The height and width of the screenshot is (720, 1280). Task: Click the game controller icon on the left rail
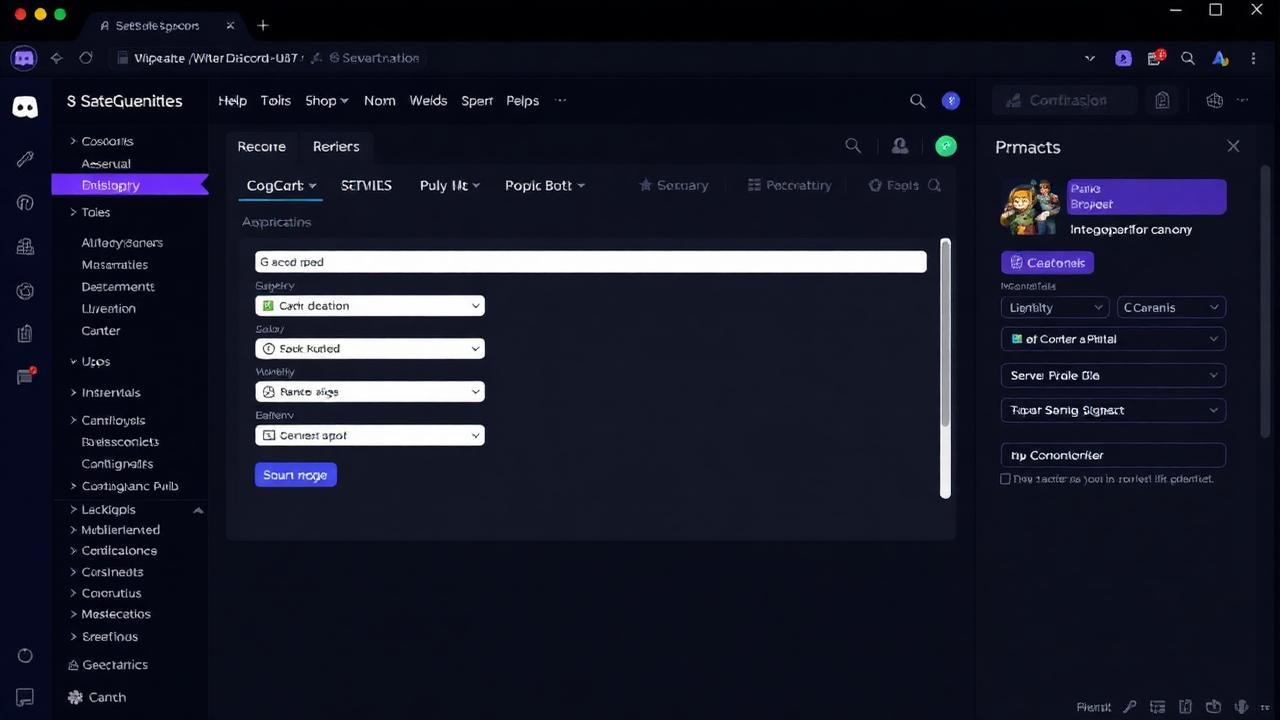coord(24,291)
